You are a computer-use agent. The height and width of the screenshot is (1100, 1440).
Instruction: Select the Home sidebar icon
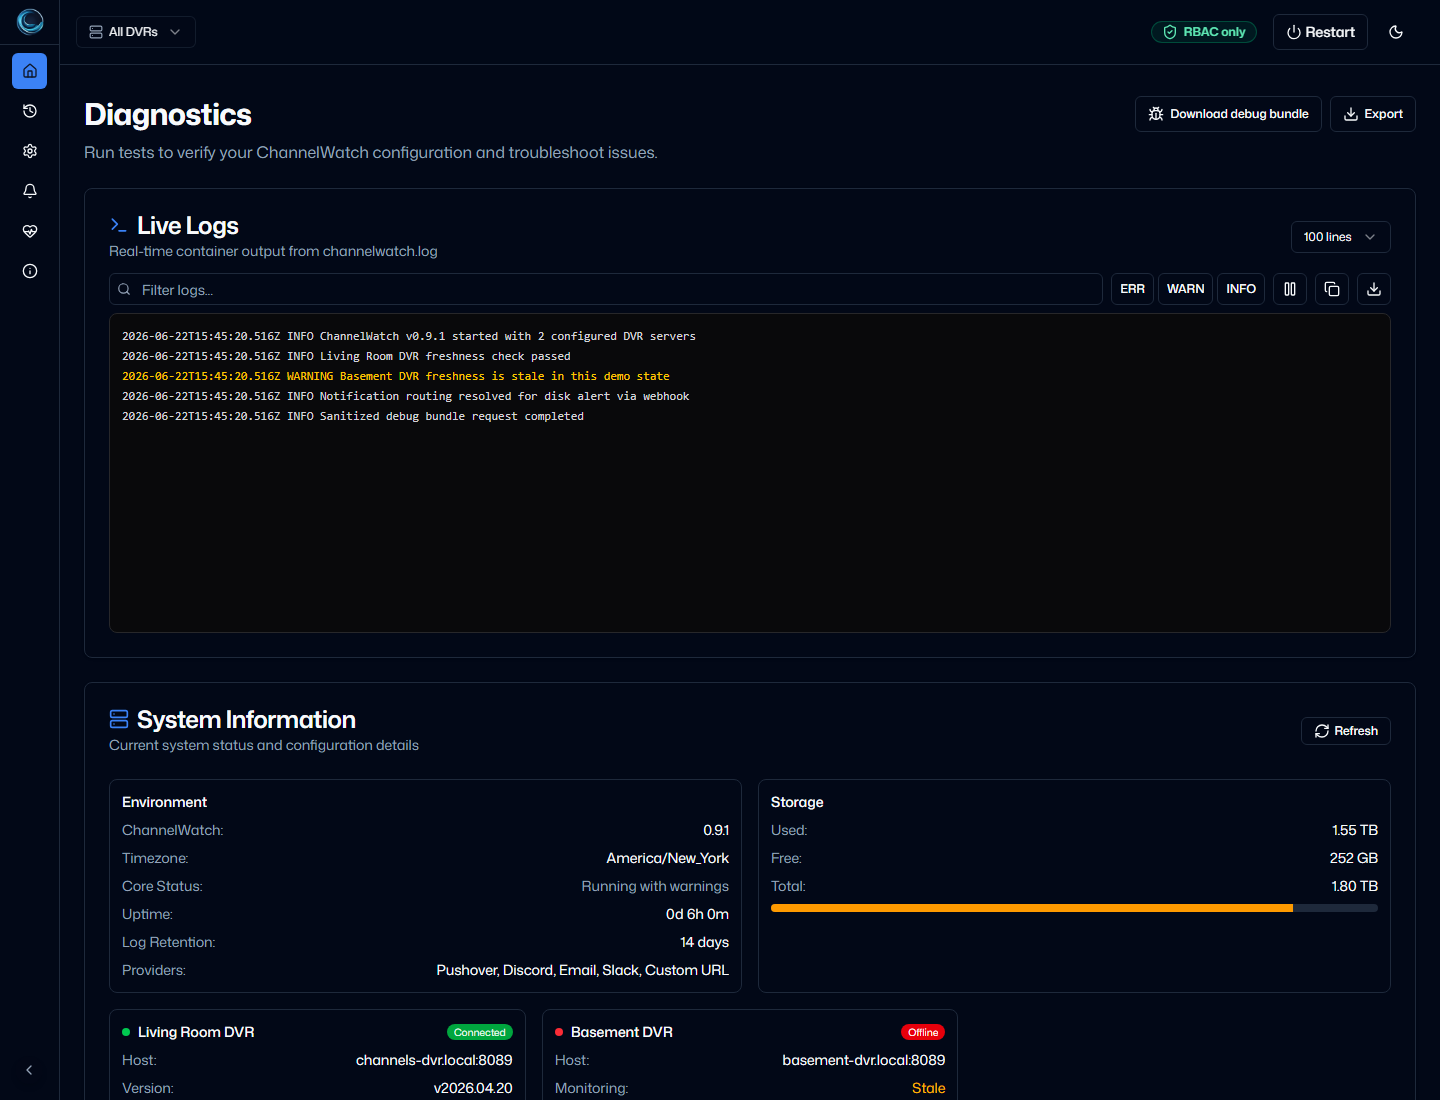tap(30, 71)
